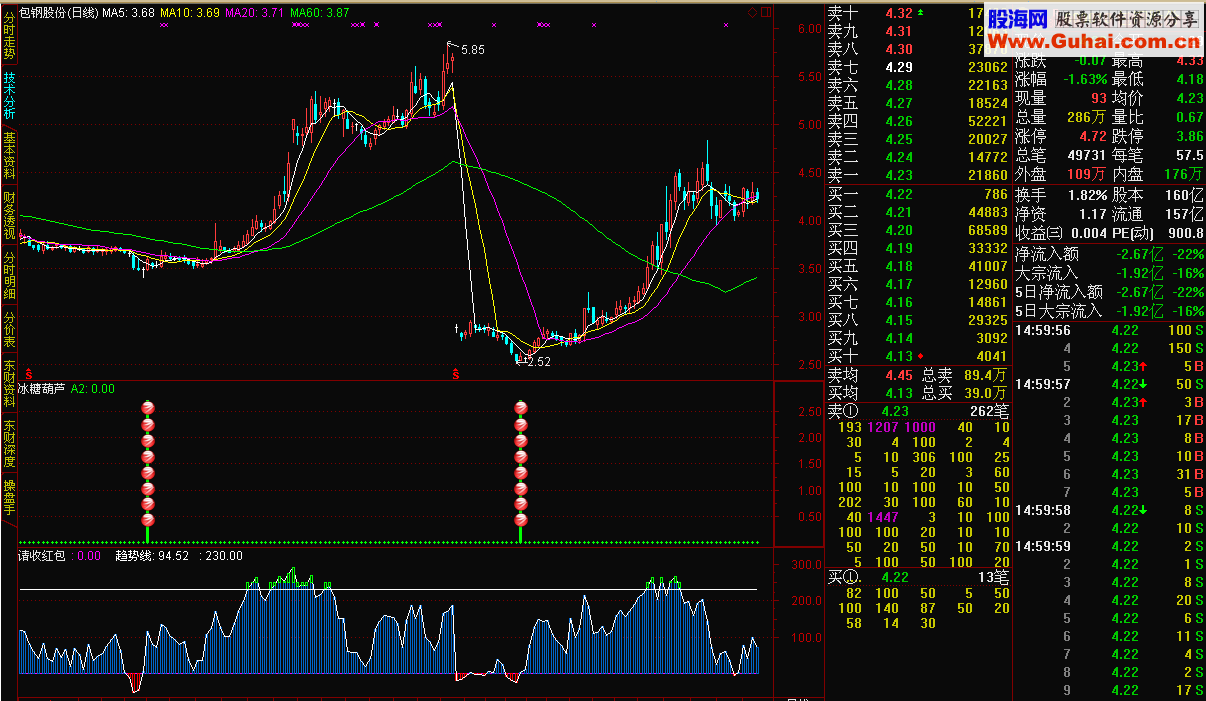Click the 趋势线: 94.52 value label
This screenshot has height=701, width=1206.
[x=152, y=556]
